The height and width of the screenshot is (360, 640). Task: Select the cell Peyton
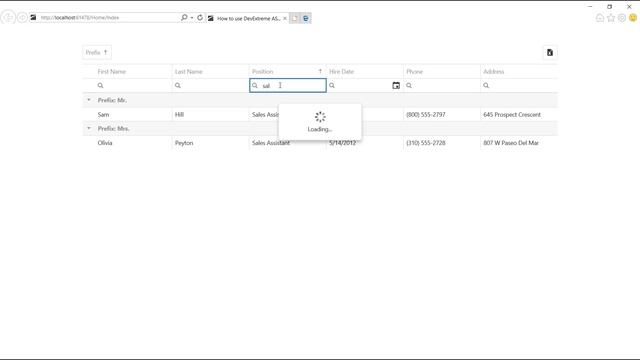pos(184,143)
